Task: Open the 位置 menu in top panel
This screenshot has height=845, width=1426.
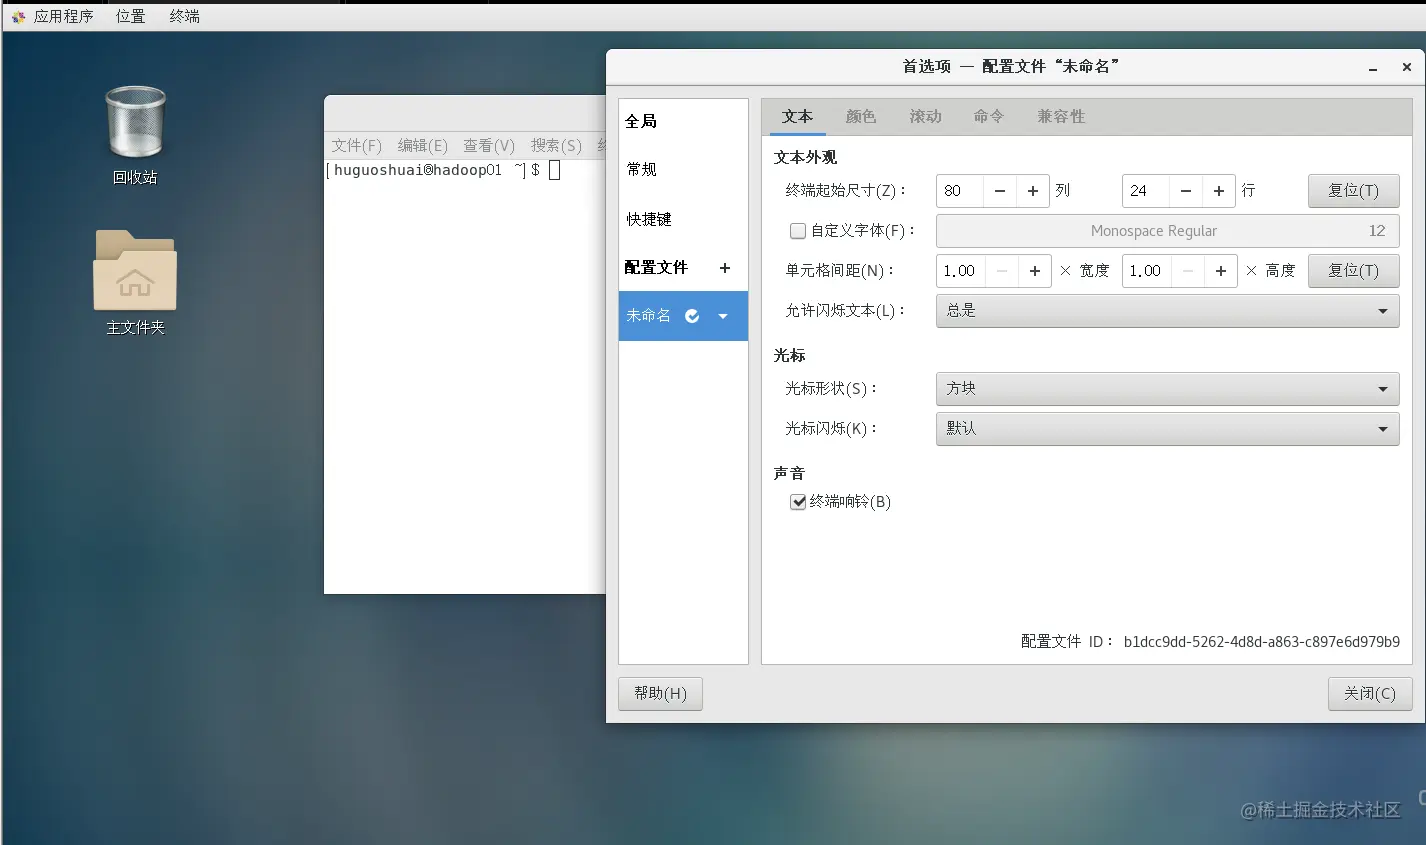Action: [130, 16]
